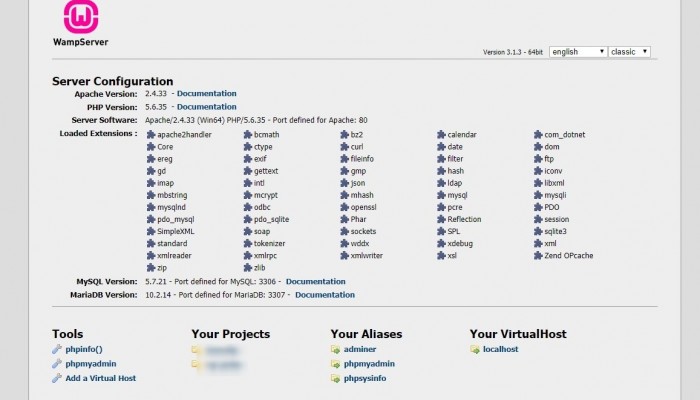Open the phpinfo() tool link
700x400 pixels.
click(84, 350)
